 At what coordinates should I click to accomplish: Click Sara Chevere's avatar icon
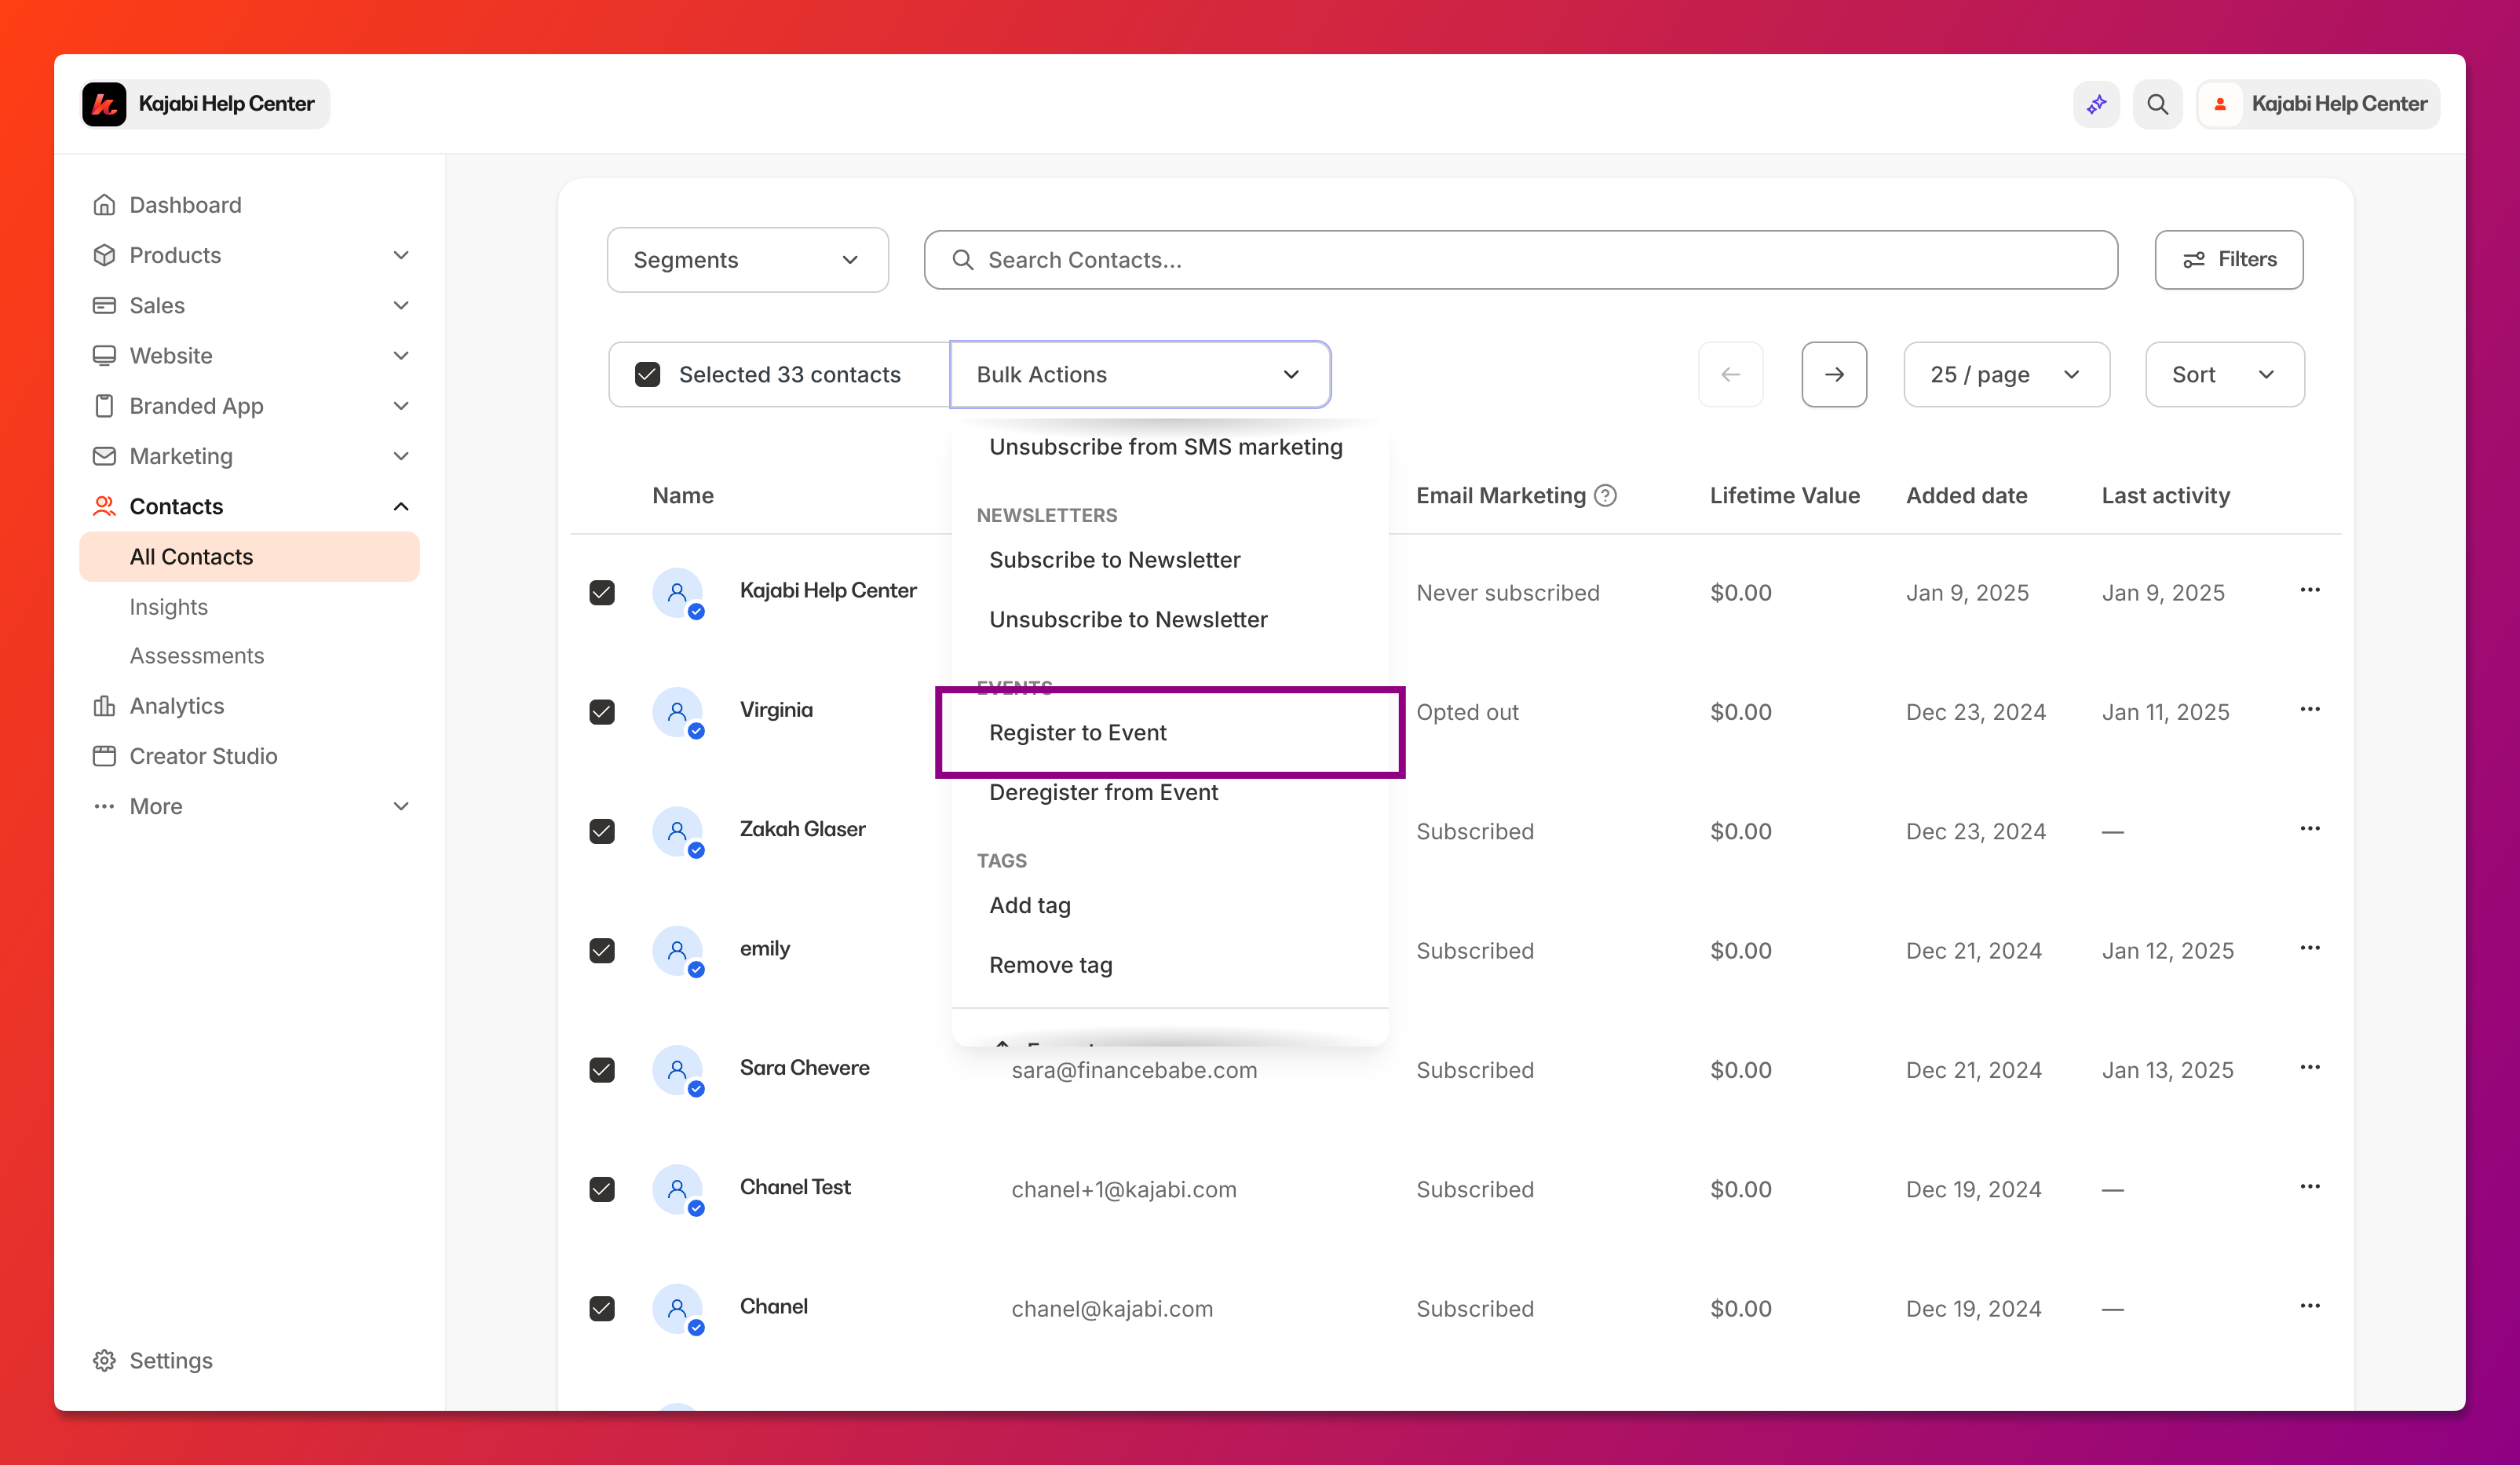[x=678, y=1070]
